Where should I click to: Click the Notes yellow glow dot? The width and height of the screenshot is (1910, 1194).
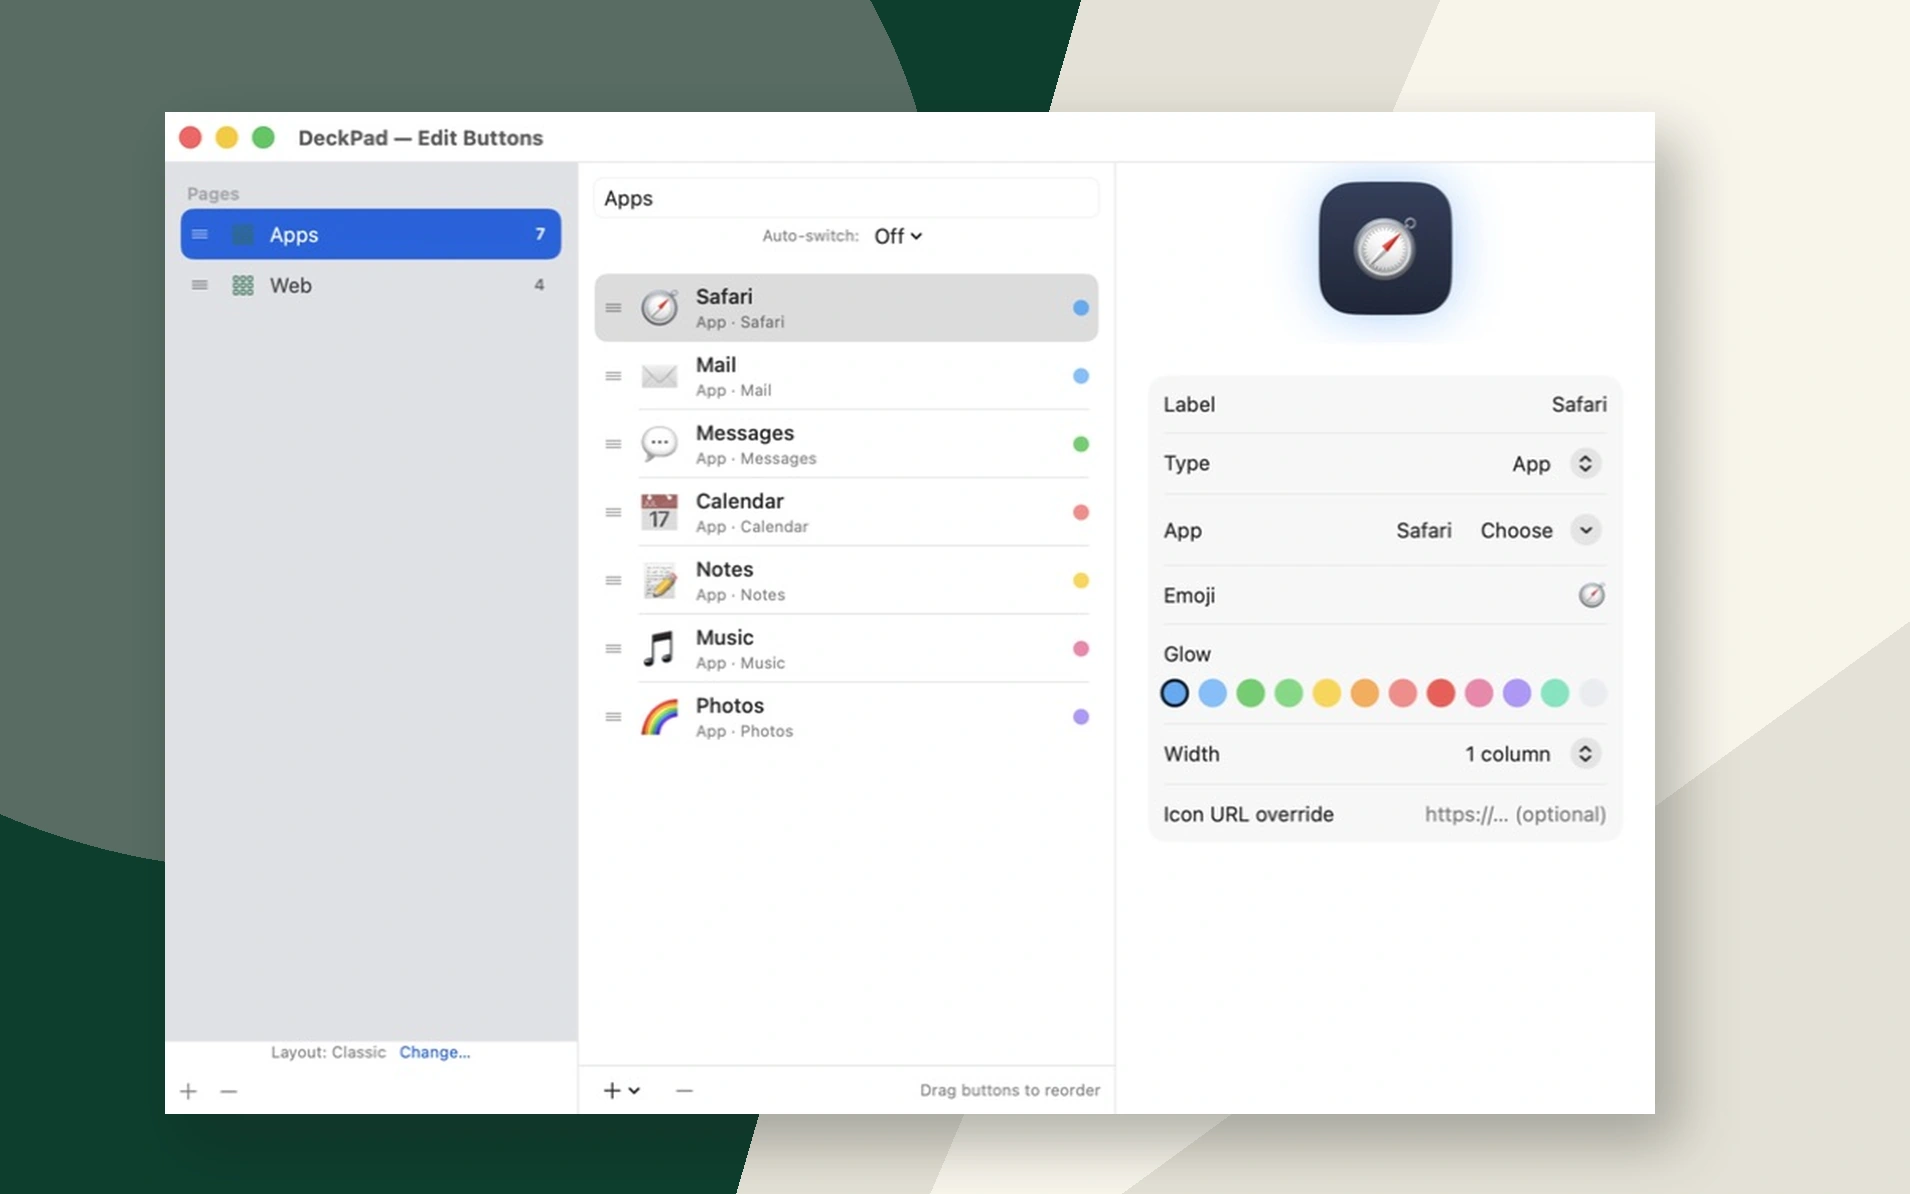coord(1081,580)
